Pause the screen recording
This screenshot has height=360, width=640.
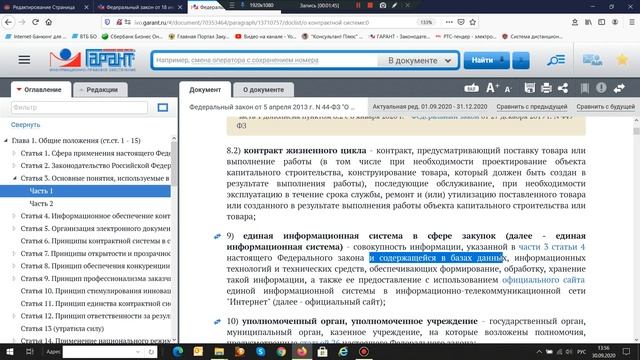[x=358, y=5]
